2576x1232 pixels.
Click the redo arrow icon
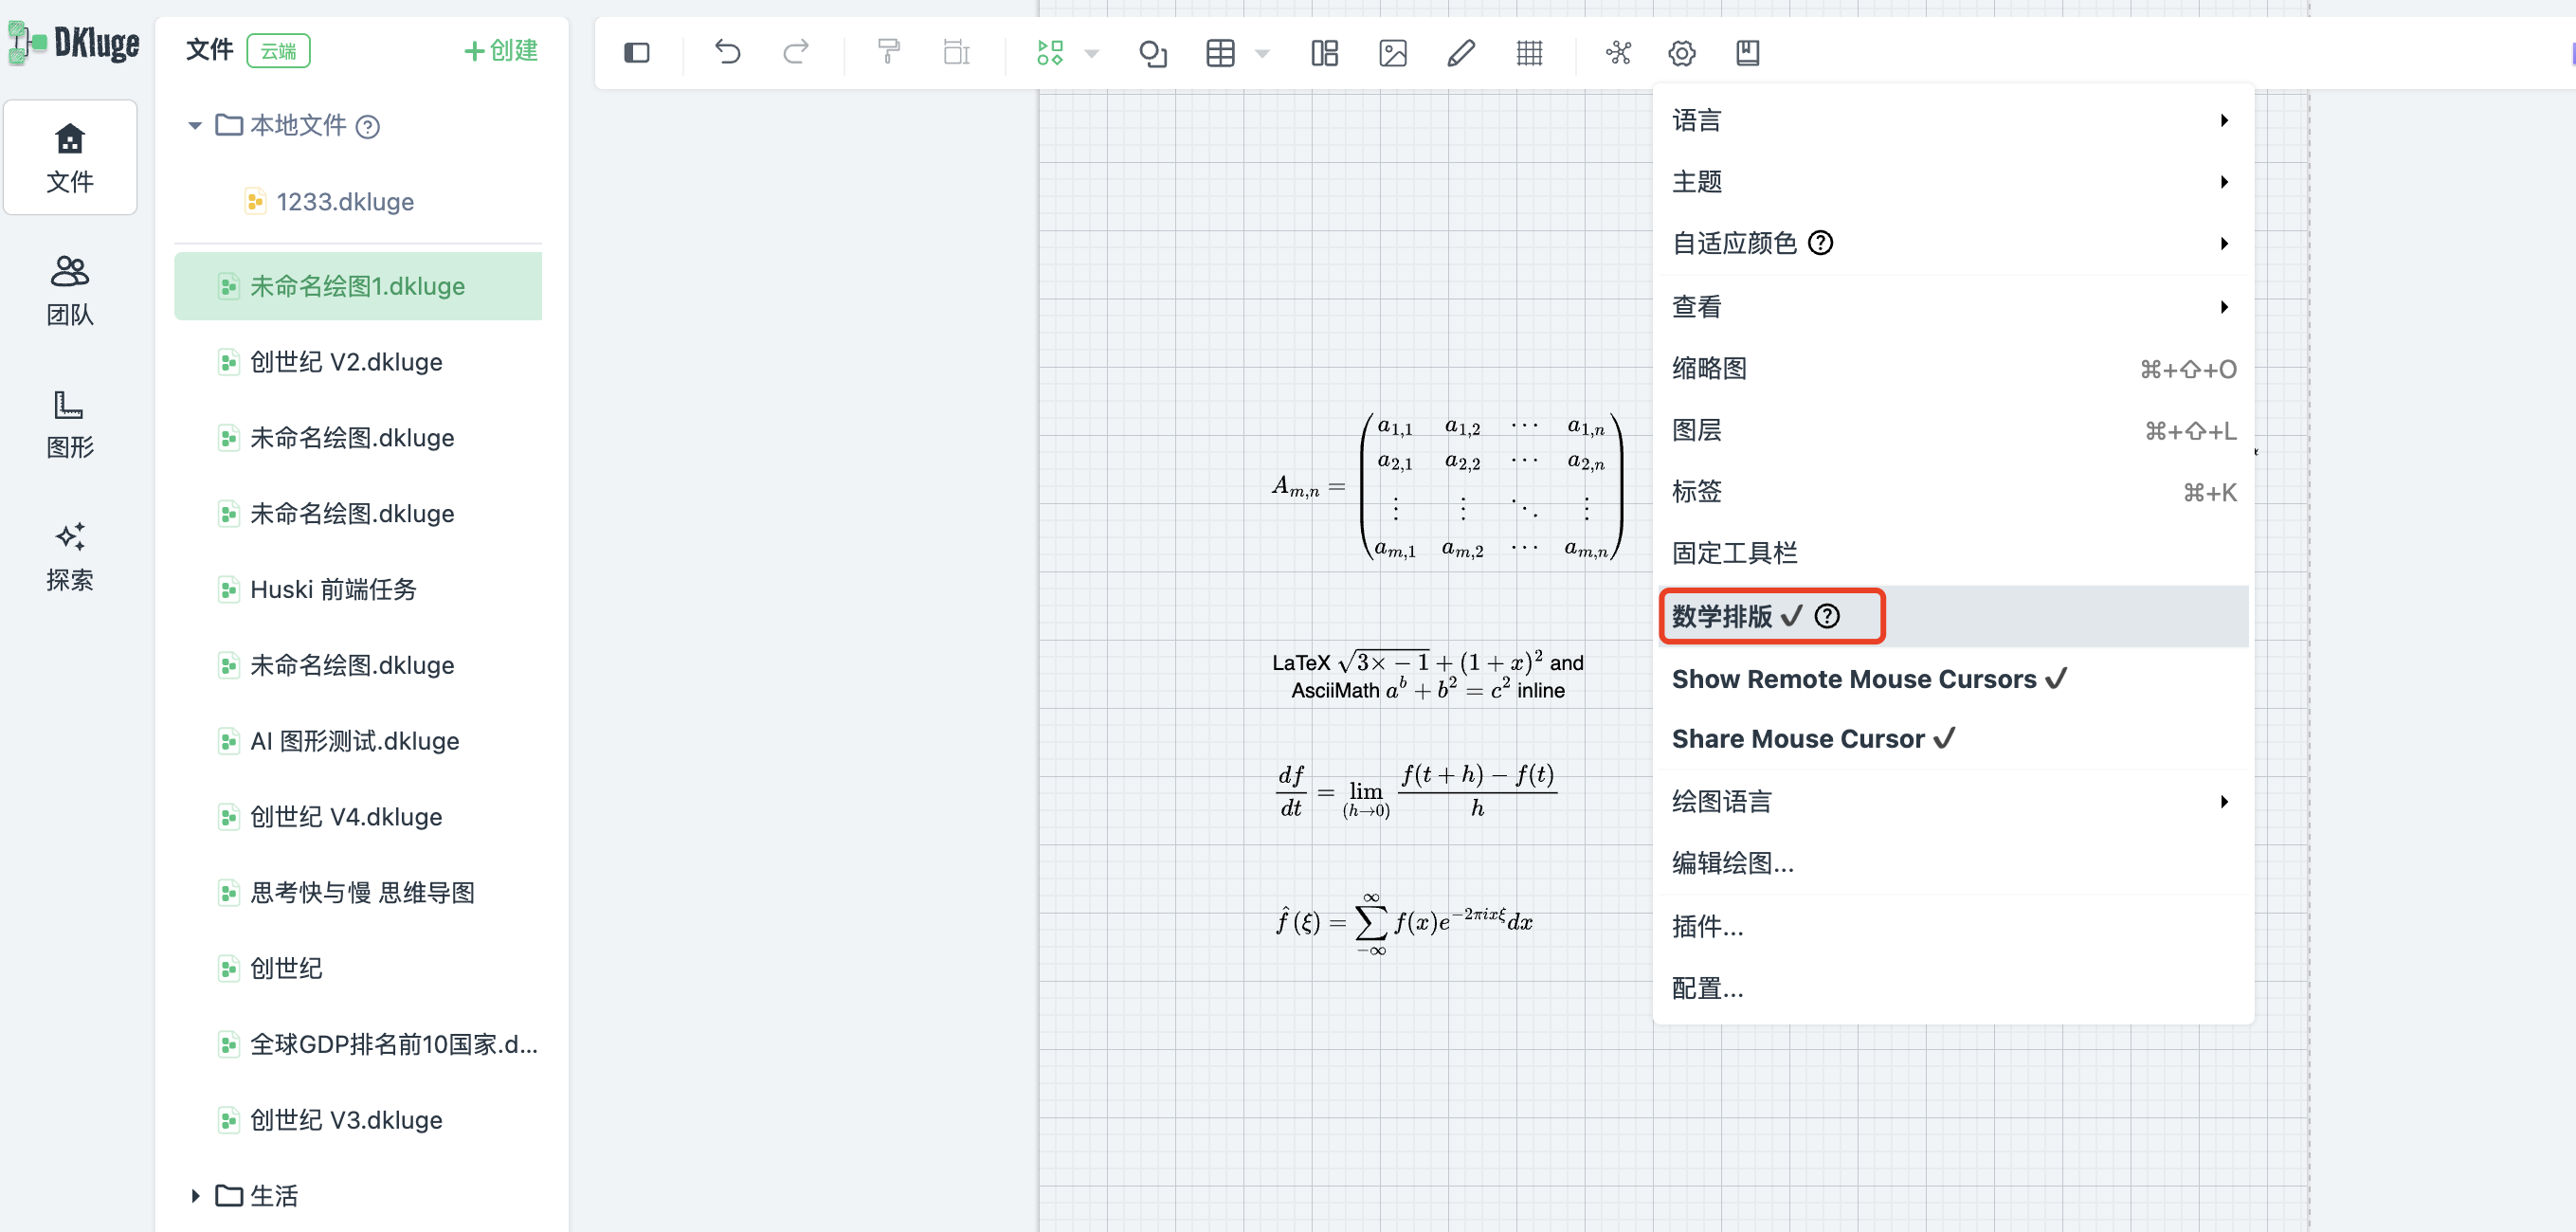pyautogui.click(x=795, y=52)
